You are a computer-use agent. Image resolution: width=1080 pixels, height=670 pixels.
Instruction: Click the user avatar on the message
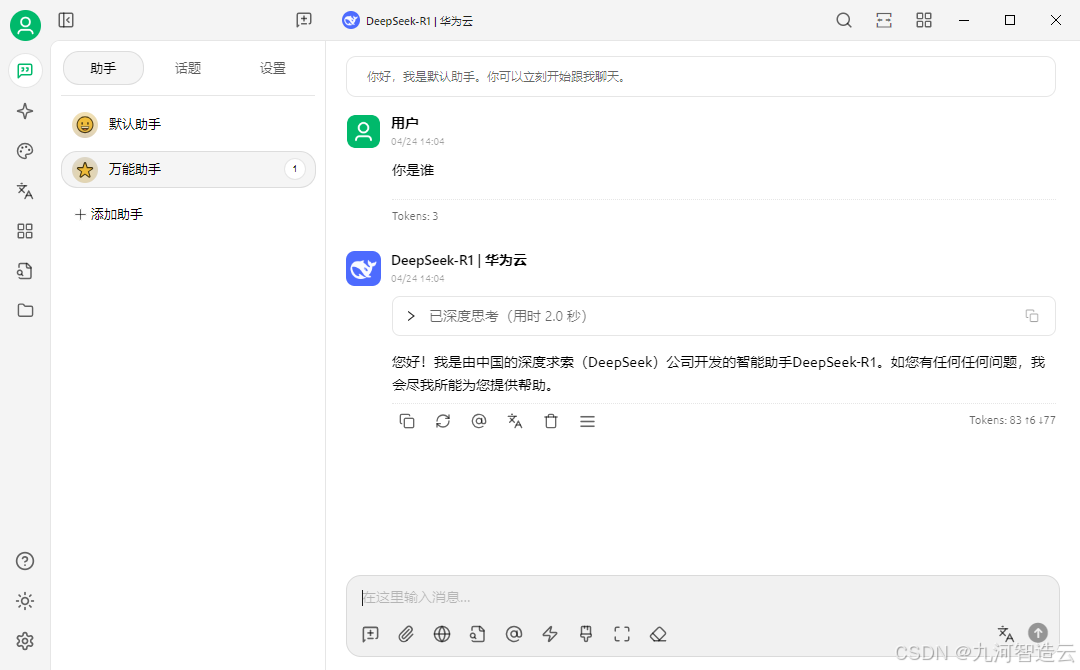click(x=364, y=132)
